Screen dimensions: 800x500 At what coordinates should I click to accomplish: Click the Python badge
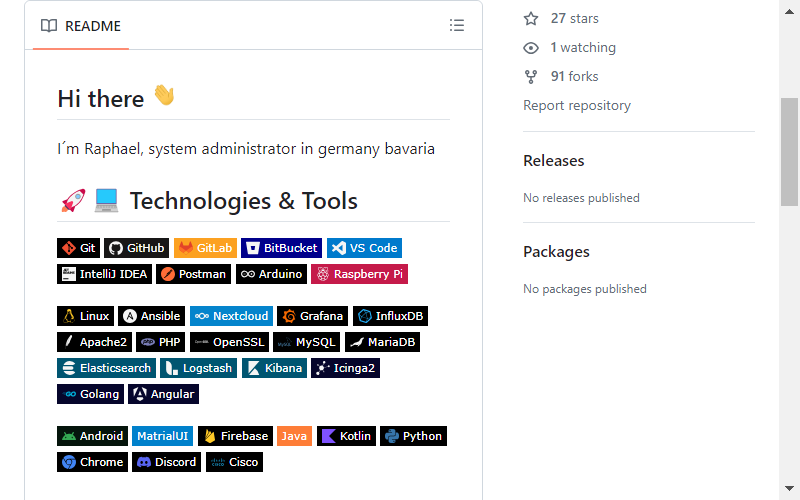pyautogui.click(x=413, y=436)
